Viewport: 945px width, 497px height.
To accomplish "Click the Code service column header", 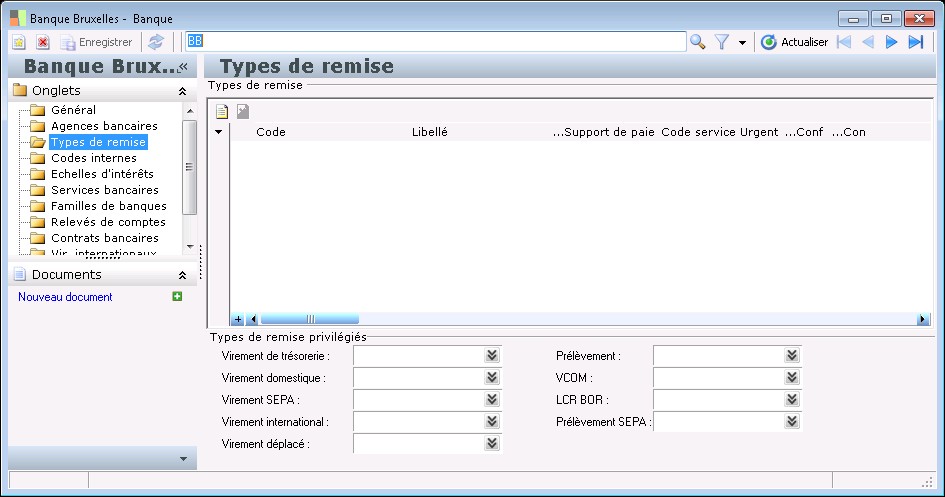I will [x=699, y=132].
